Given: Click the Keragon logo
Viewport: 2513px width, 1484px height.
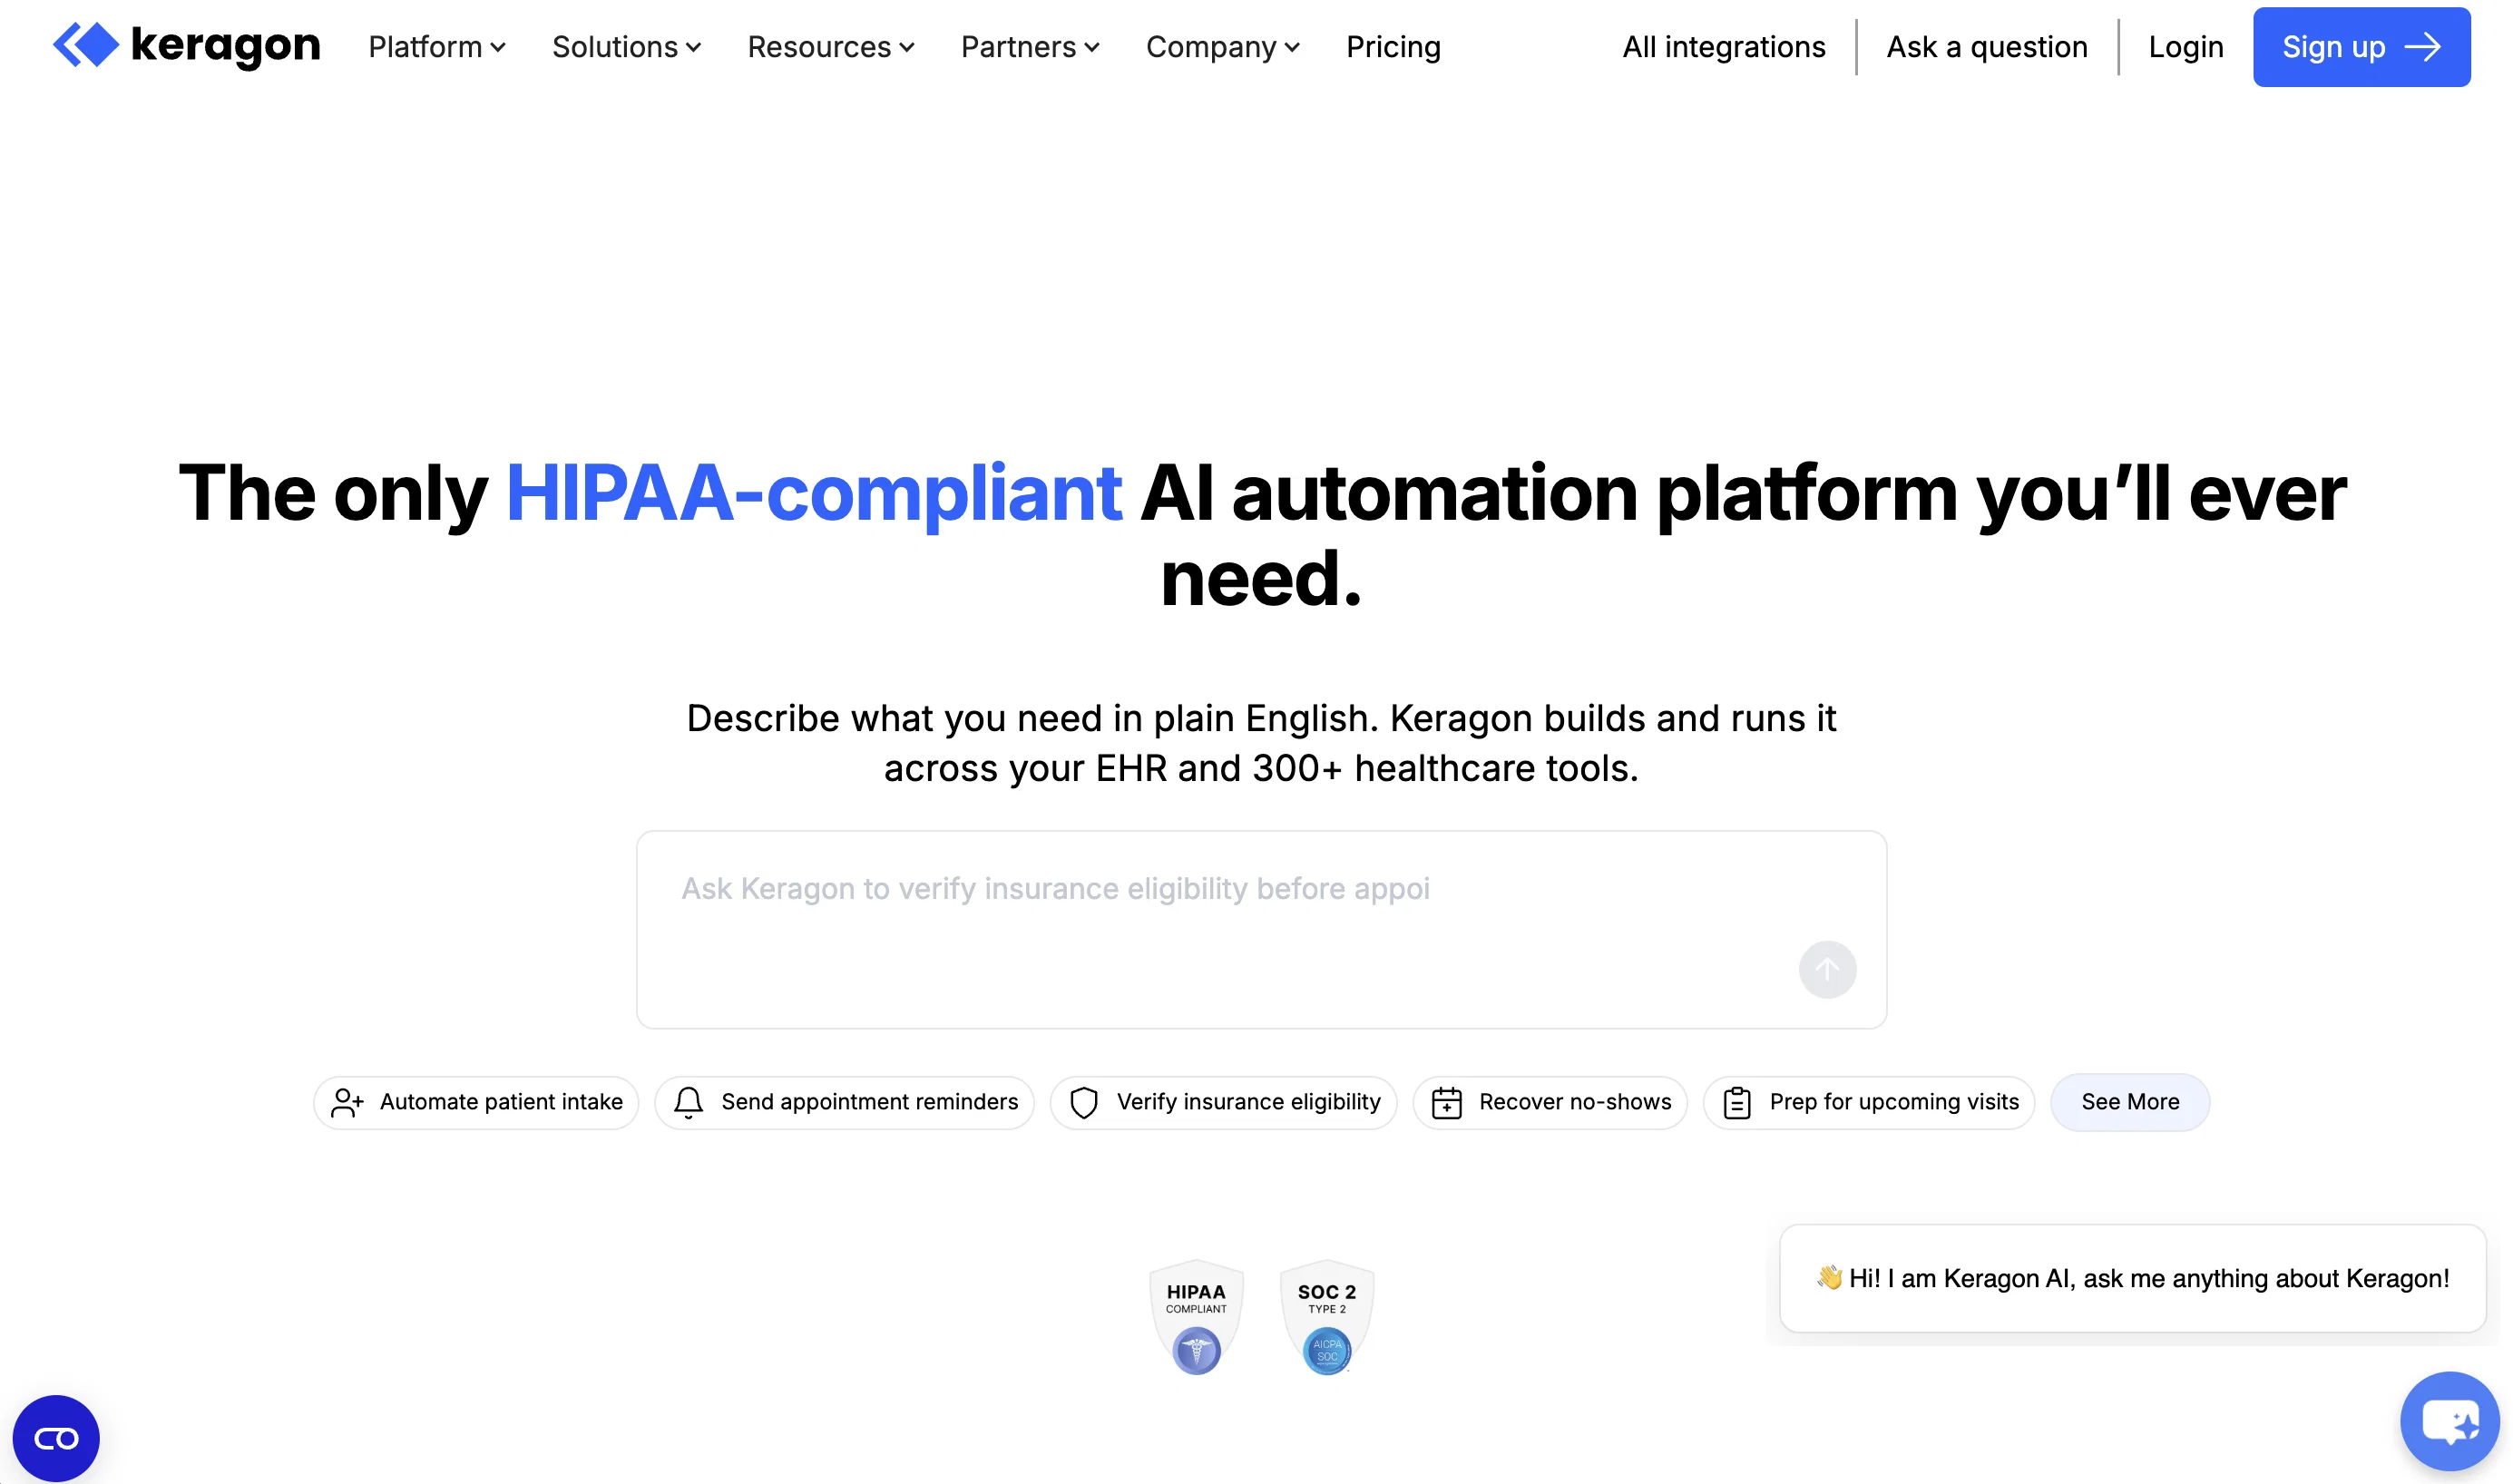Looking at the screenshot, I should click(186, 46).
